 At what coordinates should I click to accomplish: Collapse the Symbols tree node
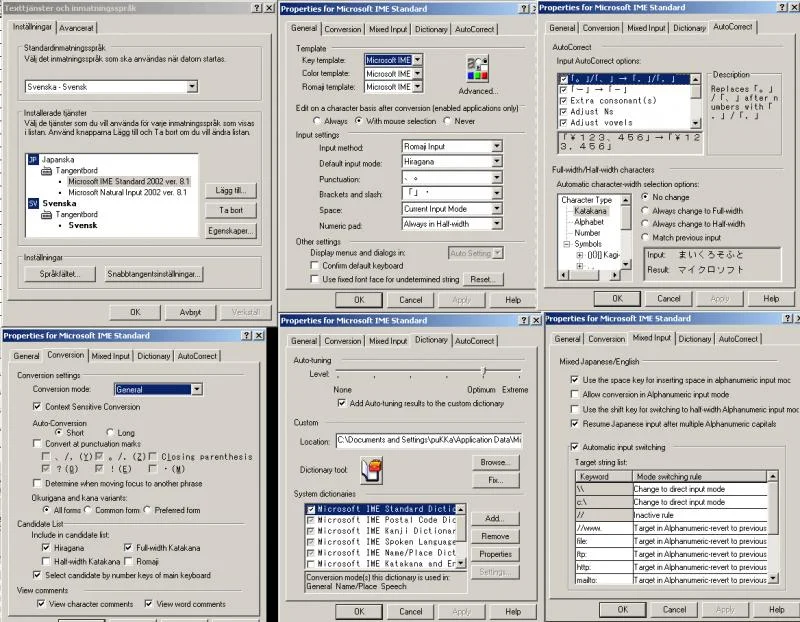(x=566, y=244)
